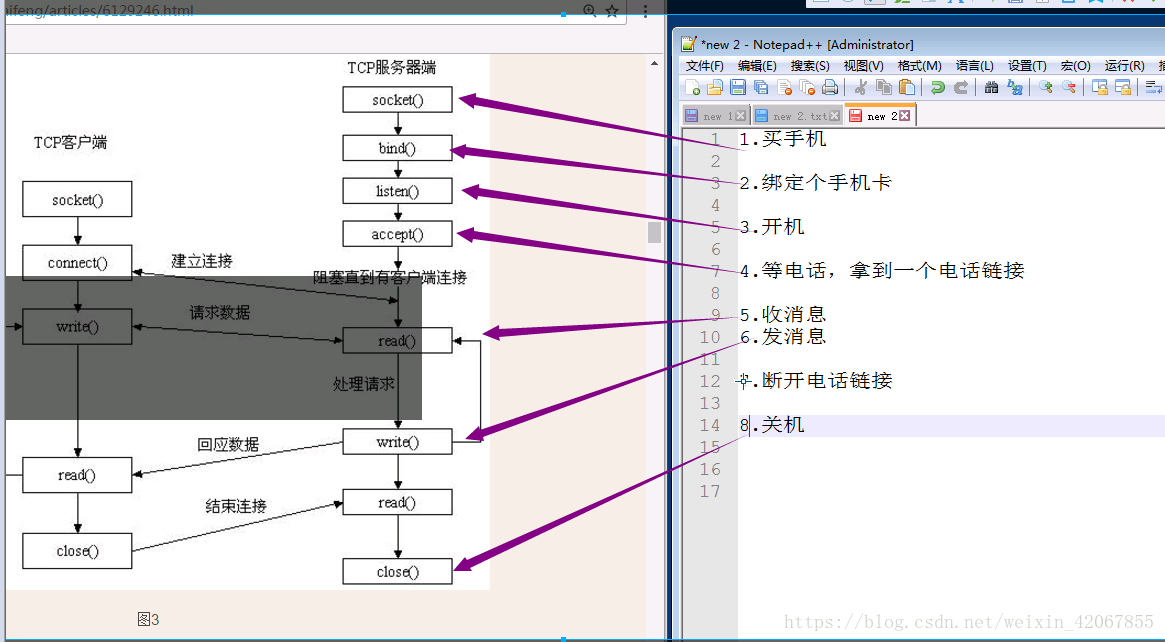Click the Open file icon in Notepad++
This screenshot has height=642, width=1165.
(715, 88)
